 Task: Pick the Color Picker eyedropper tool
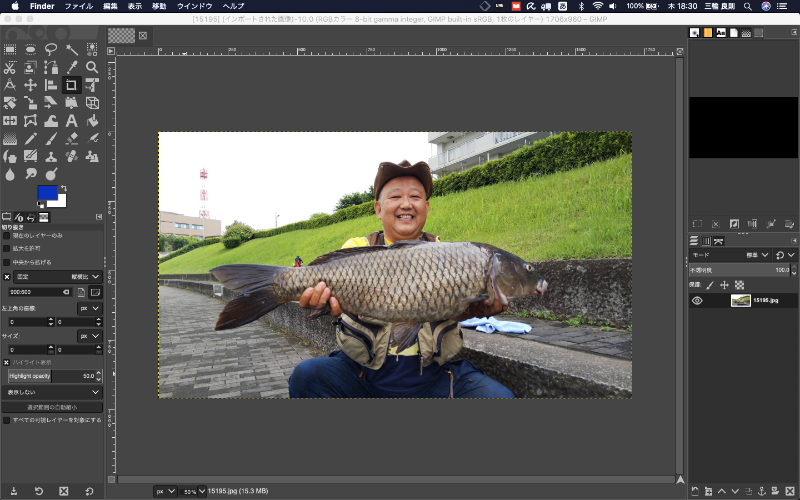pos(71,68)
